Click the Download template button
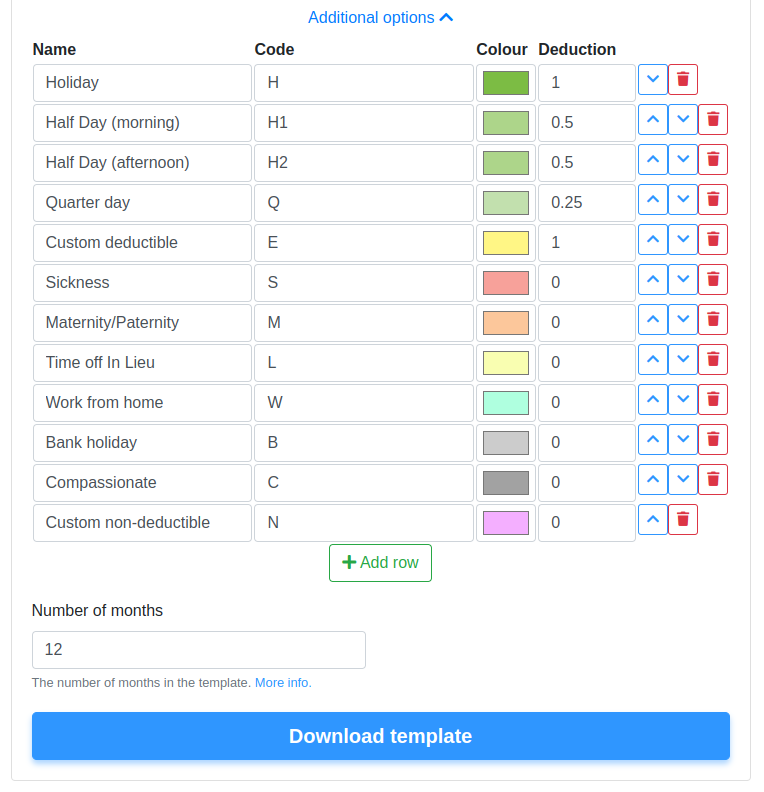The height and width of the screenshot is (792, 764). tap(381, 736)
